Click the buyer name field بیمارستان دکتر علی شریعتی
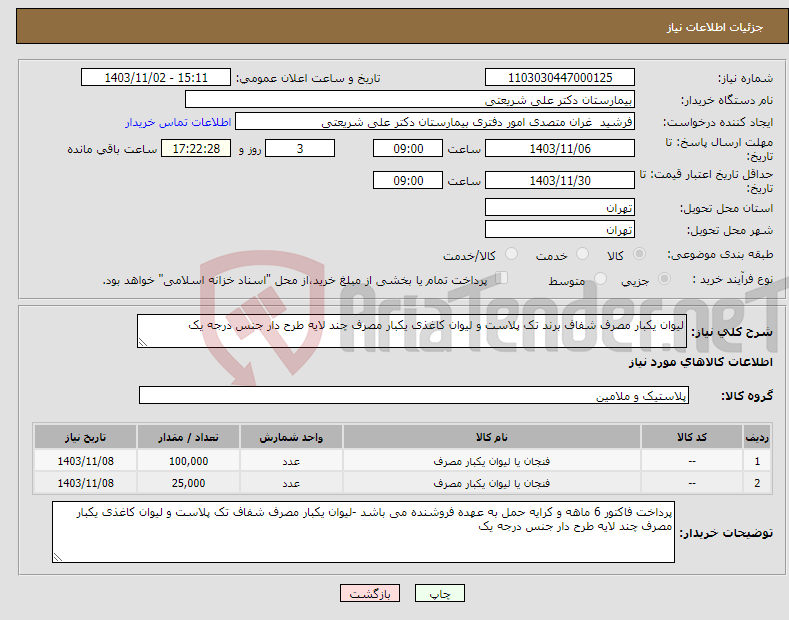 click(410, 100)
